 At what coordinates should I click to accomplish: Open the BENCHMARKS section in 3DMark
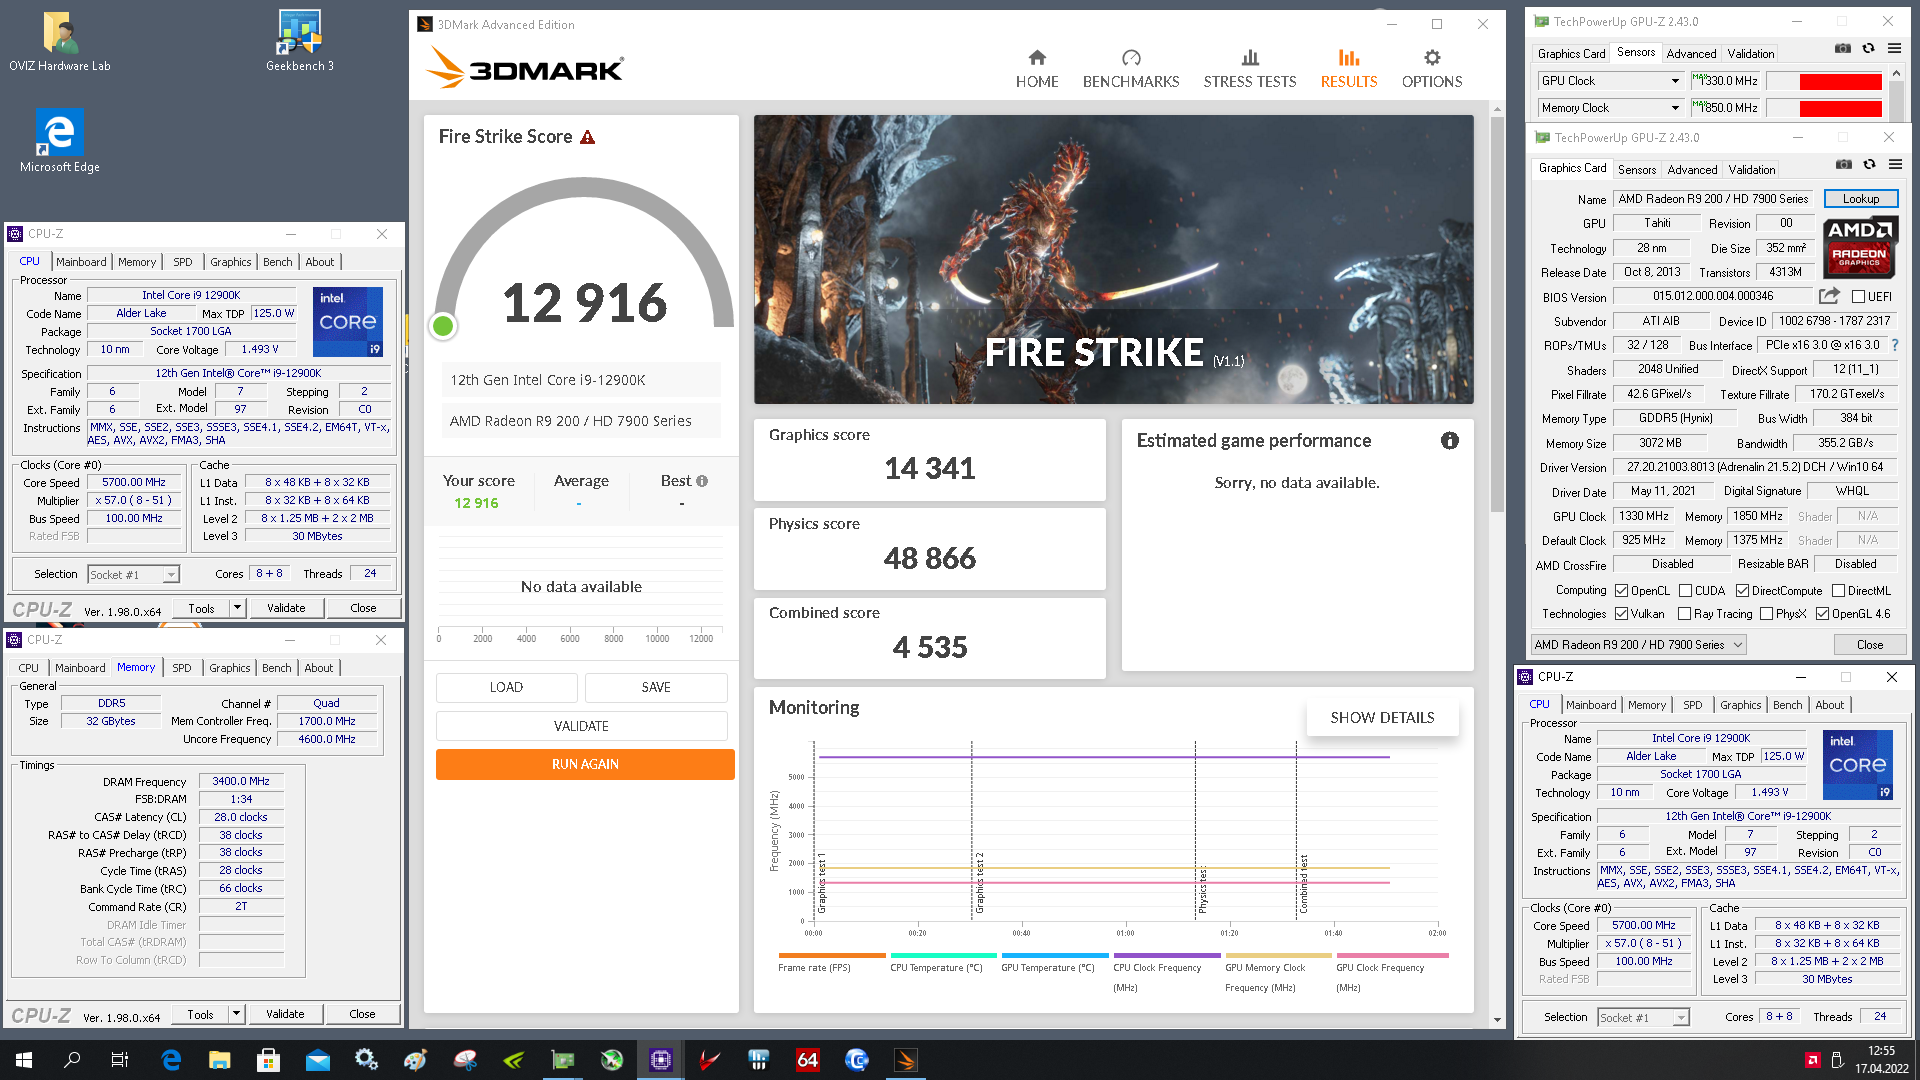pos(1131,69)
